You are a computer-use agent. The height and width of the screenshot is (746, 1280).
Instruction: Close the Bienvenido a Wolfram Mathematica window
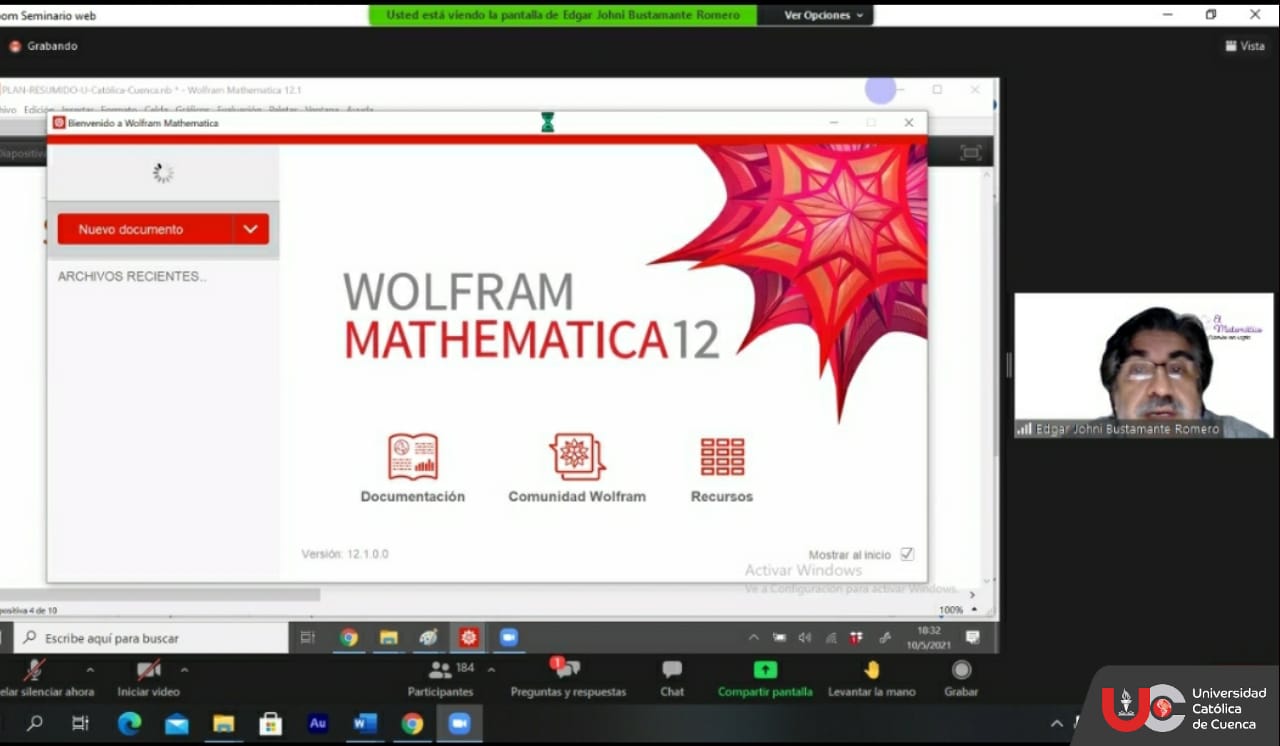click(x=908, y=122)
